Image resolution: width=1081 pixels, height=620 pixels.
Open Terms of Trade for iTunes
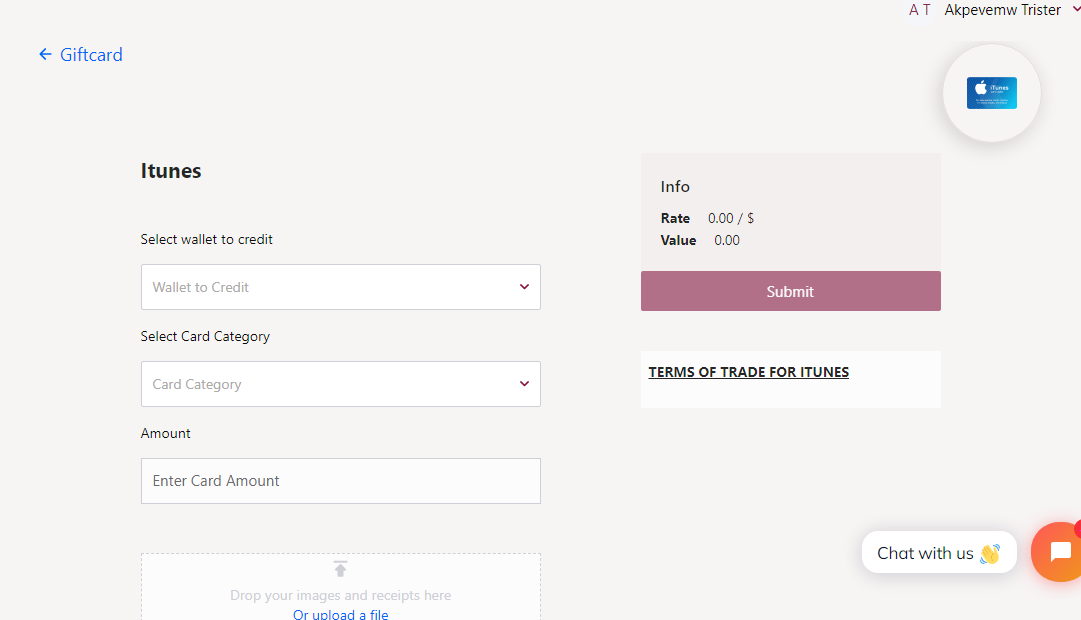pyautogui.click(x=749, y=372)
